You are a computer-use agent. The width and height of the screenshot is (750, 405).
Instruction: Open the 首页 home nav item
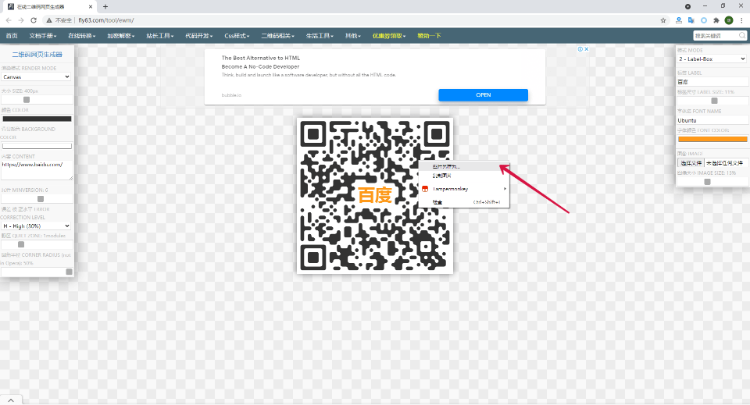pyautogui.click(x=11, y=36)
